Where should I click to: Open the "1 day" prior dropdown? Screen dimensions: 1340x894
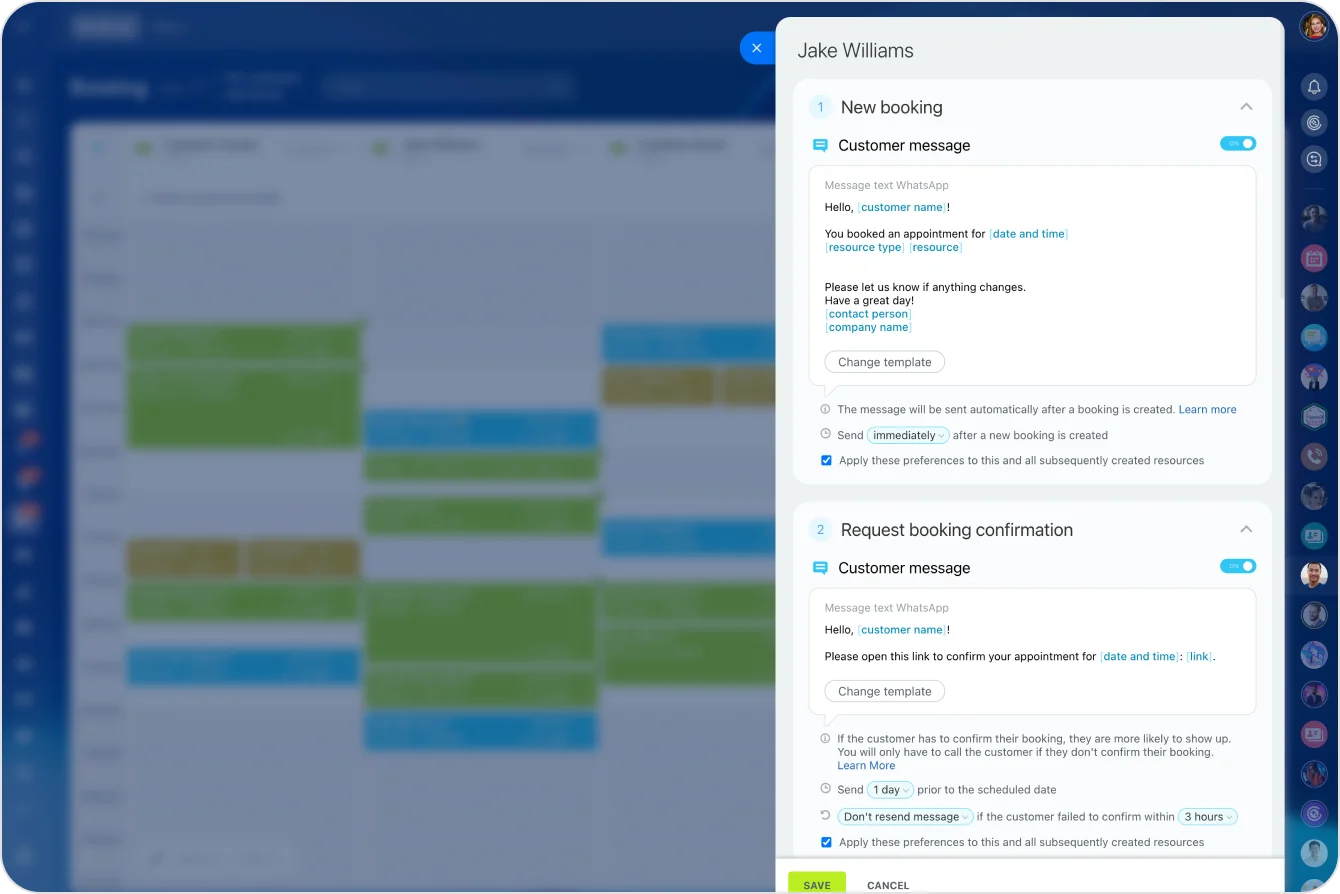[x=890, y=790]
